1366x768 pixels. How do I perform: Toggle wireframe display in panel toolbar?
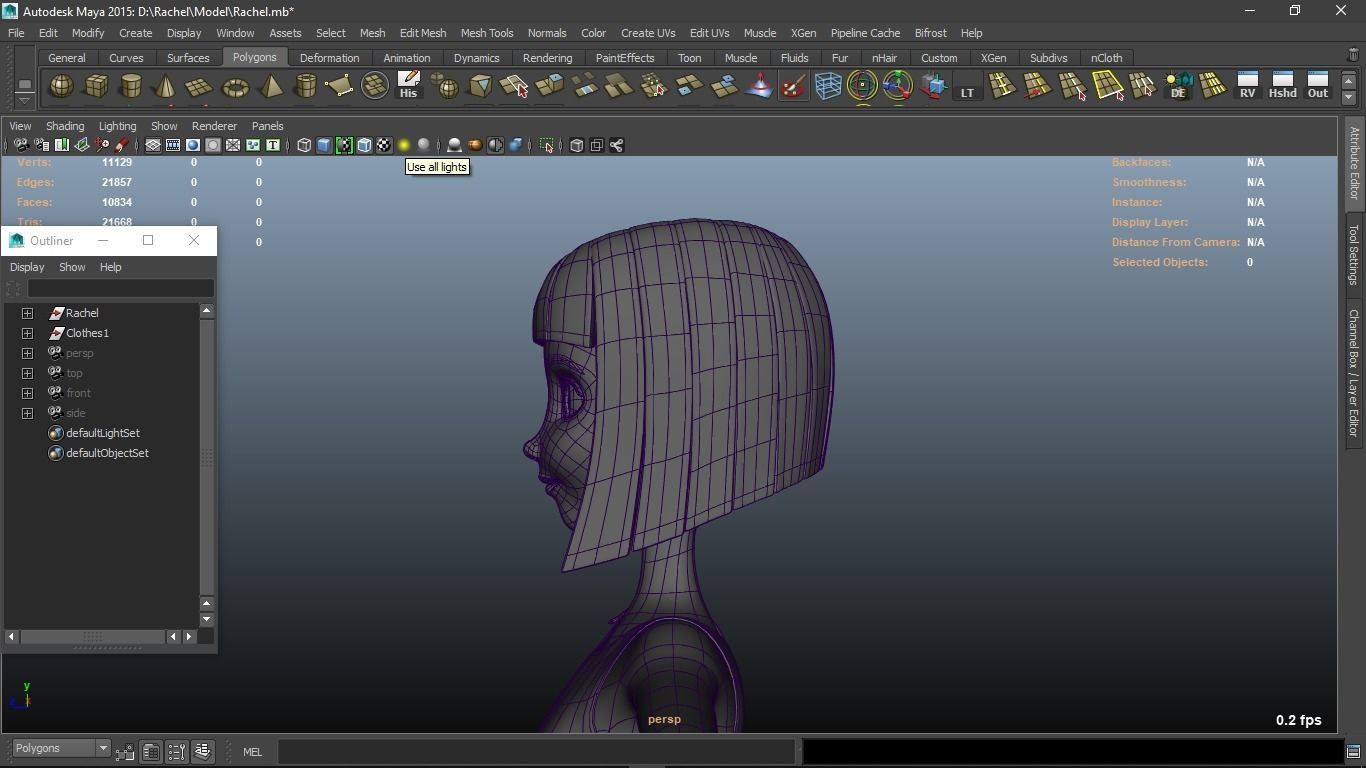point(304,145)
